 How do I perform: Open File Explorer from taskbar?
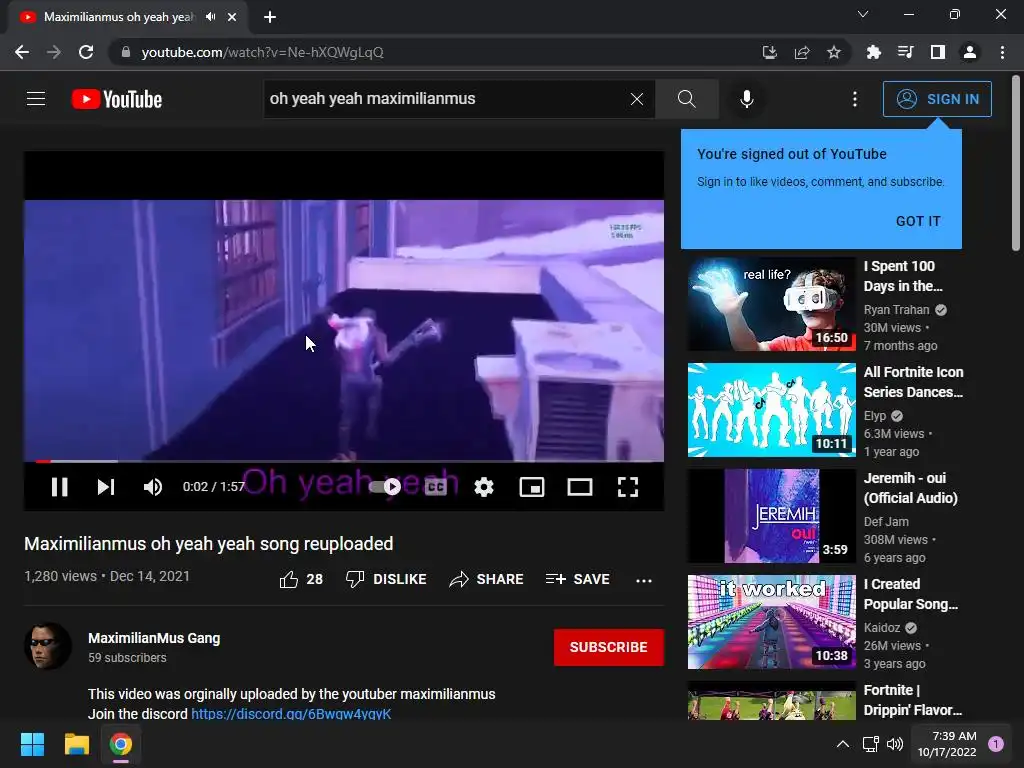pos(76,744)
